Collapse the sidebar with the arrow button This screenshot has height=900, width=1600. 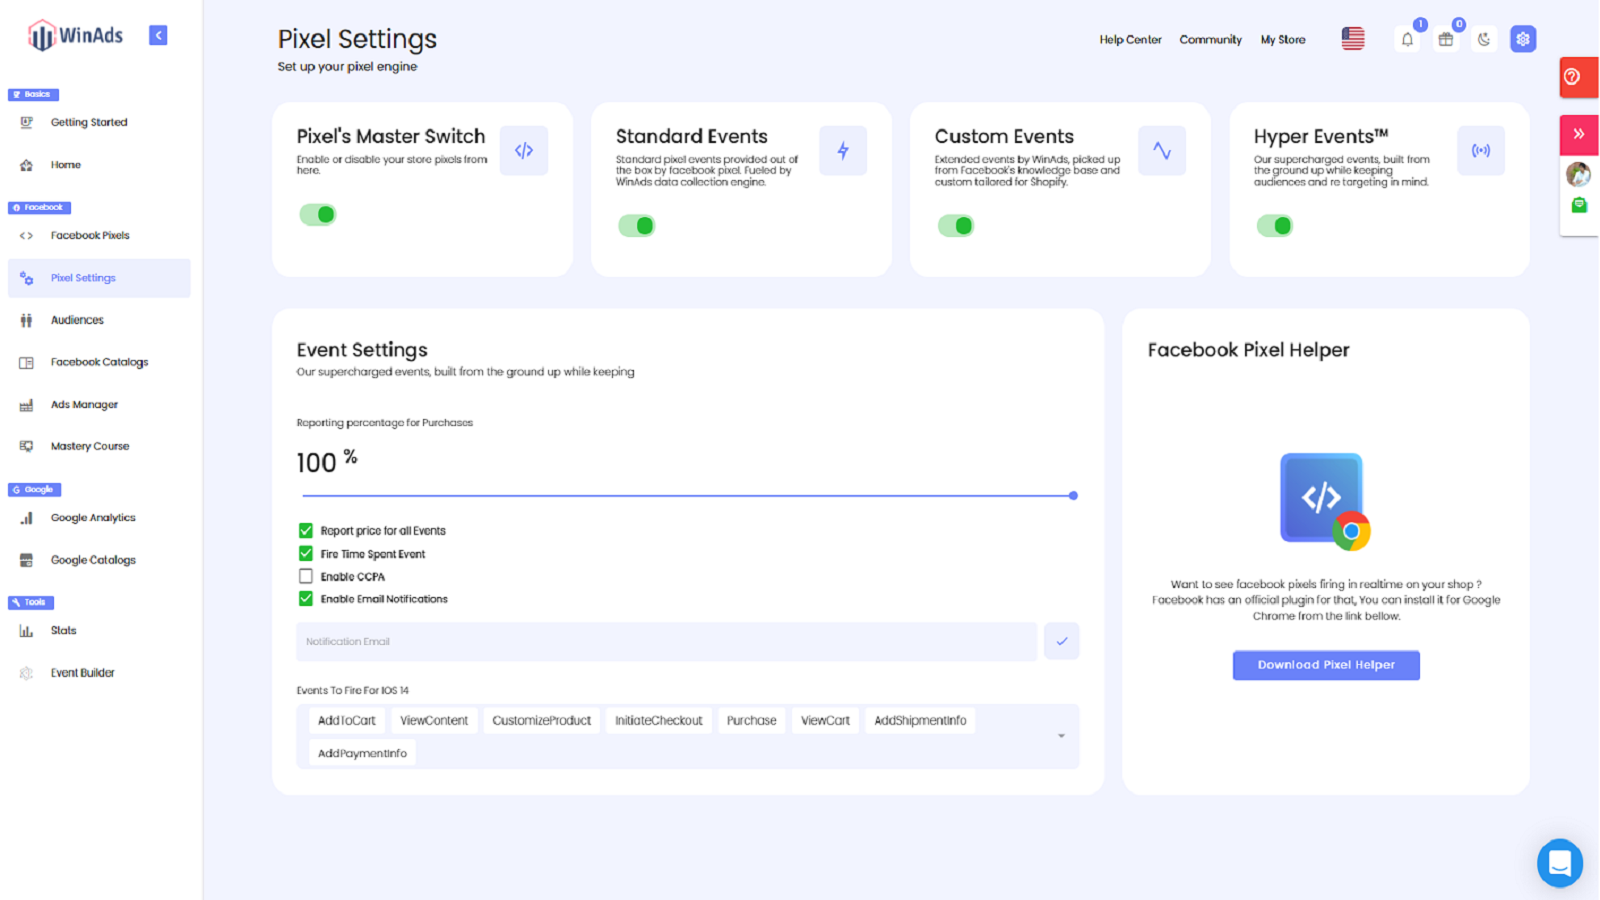pyautogui.click(x=158, y=35)
